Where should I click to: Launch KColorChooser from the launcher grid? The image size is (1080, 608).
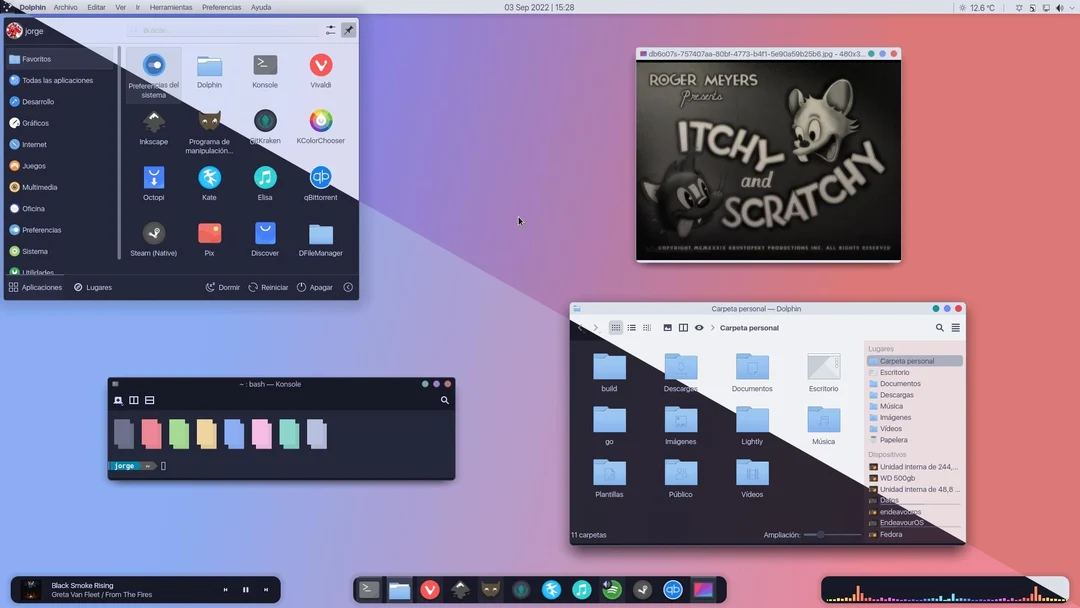320,120
